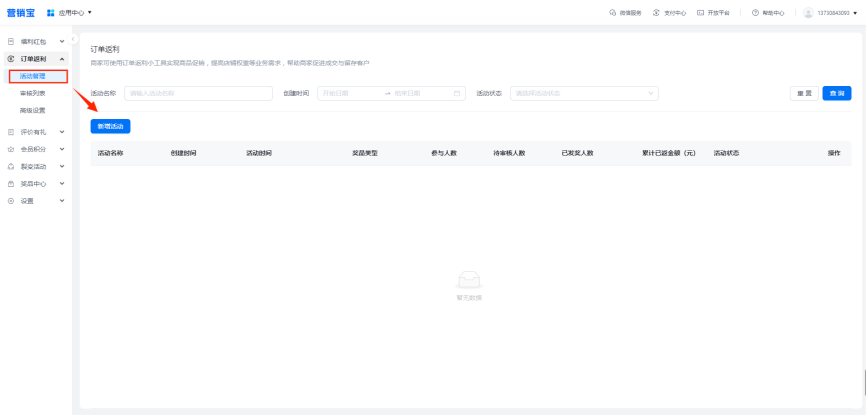
Task: Open the 应用中心 dropdown arrow
Action: point(90,12)
